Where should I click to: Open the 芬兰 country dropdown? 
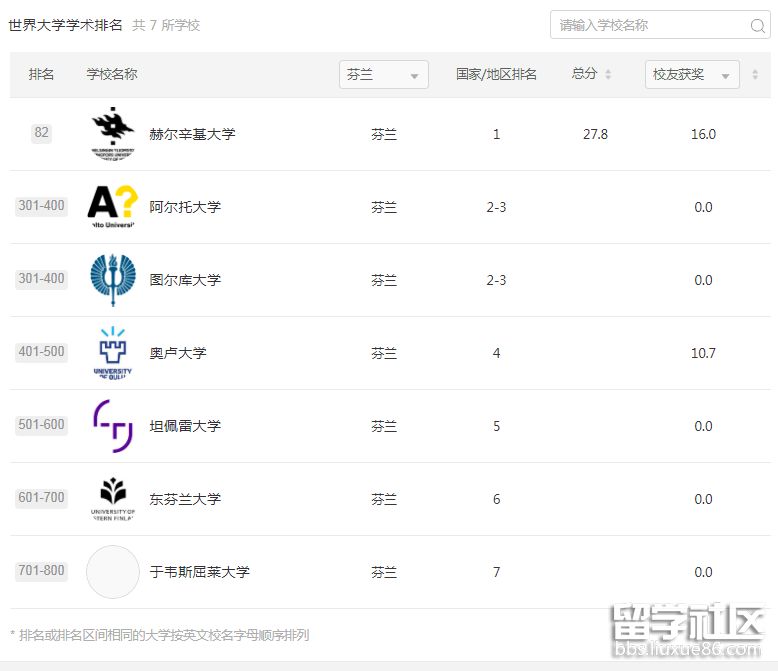click(384, 74)
